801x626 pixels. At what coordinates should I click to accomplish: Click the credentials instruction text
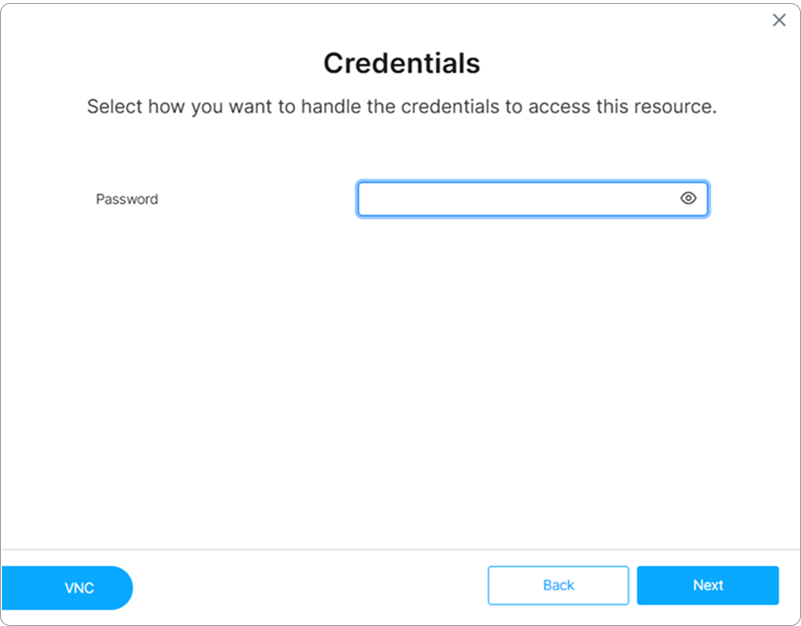(x=401, y=106)
